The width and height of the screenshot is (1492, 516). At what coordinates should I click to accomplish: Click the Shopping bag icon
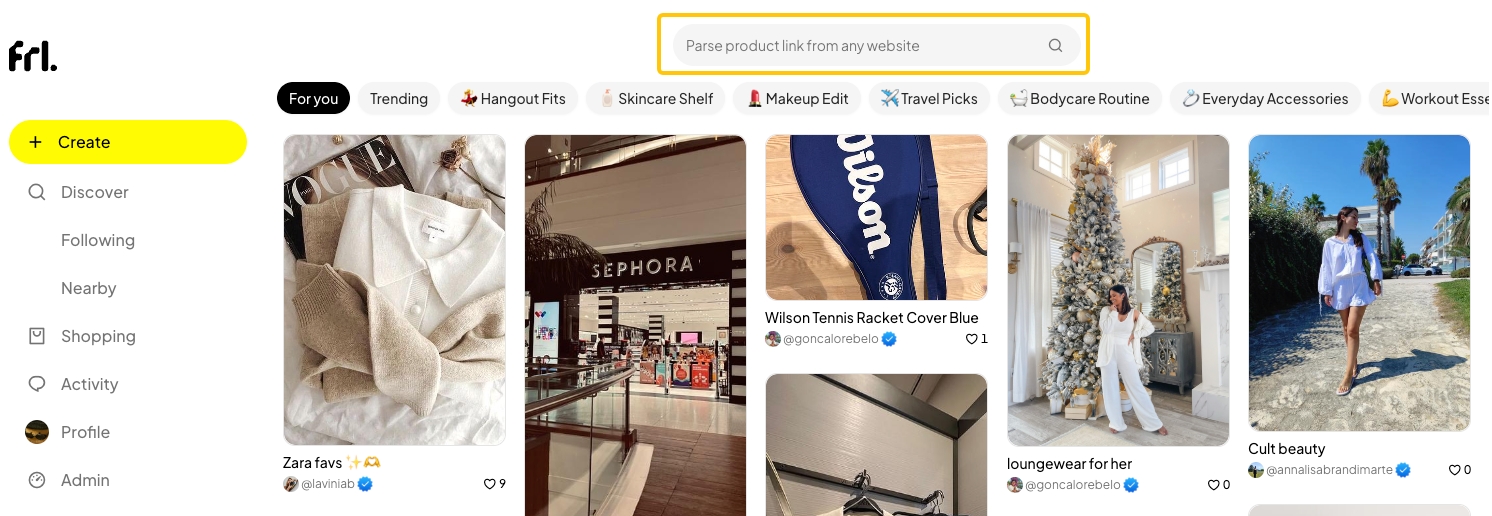click(x=37, y=336)
